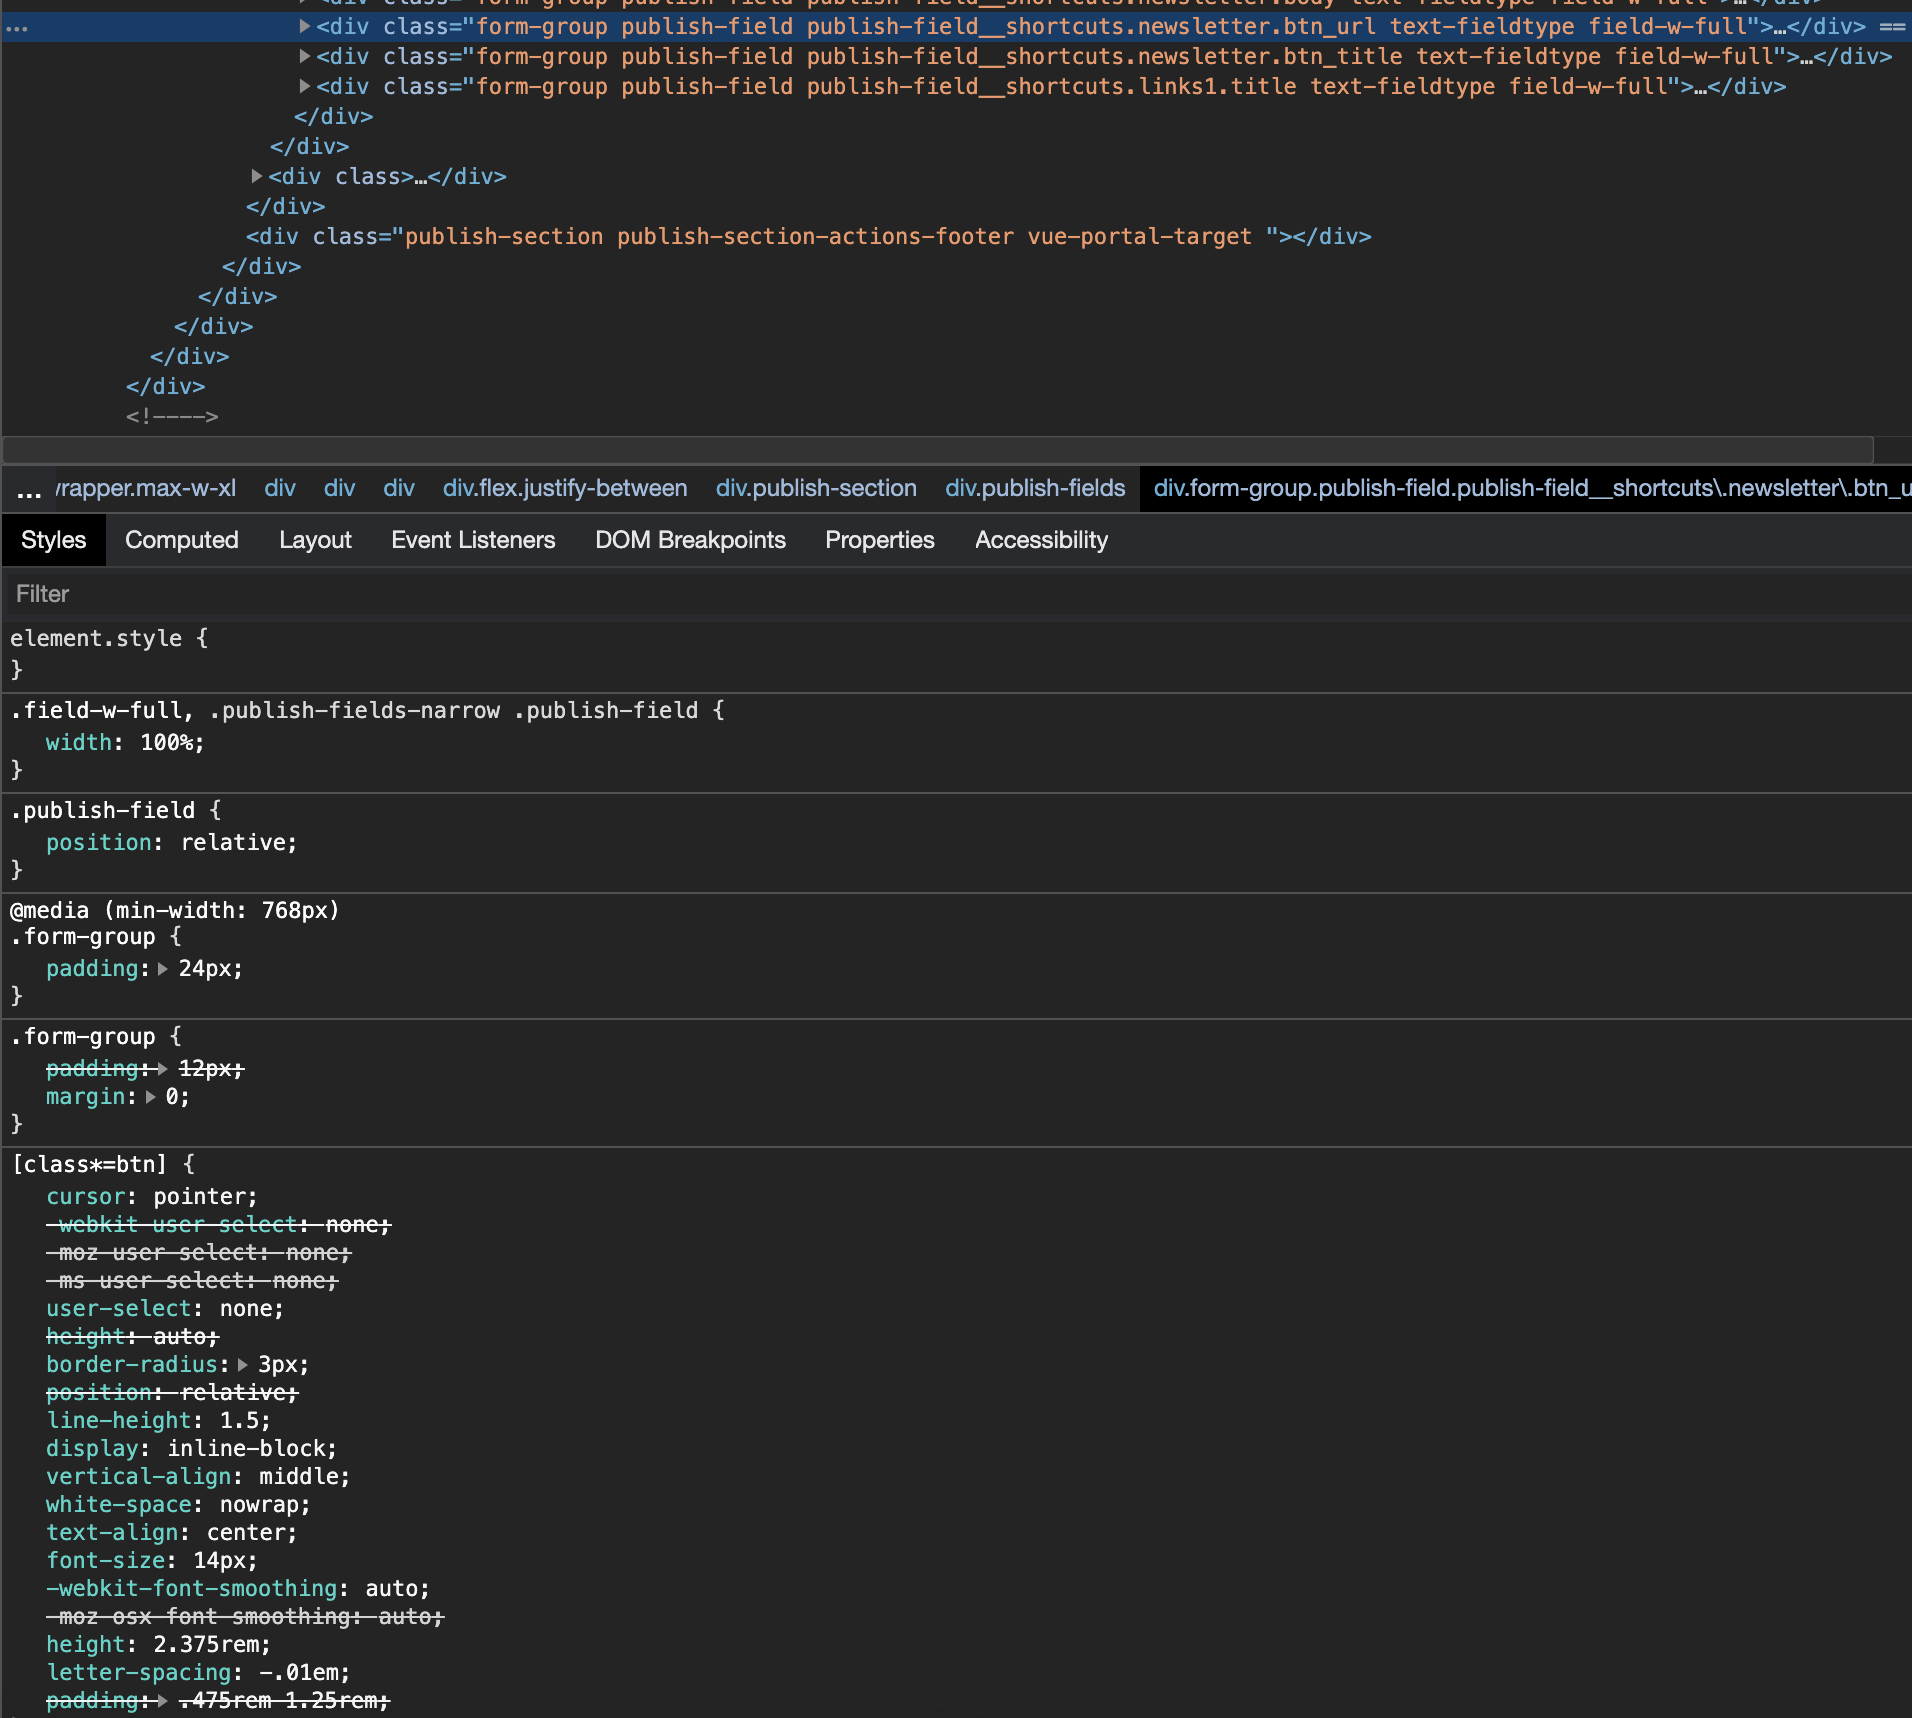Expand the shortcuts.links1.title form-group div
The image size is (1912, 1718).
coord(305,87)
